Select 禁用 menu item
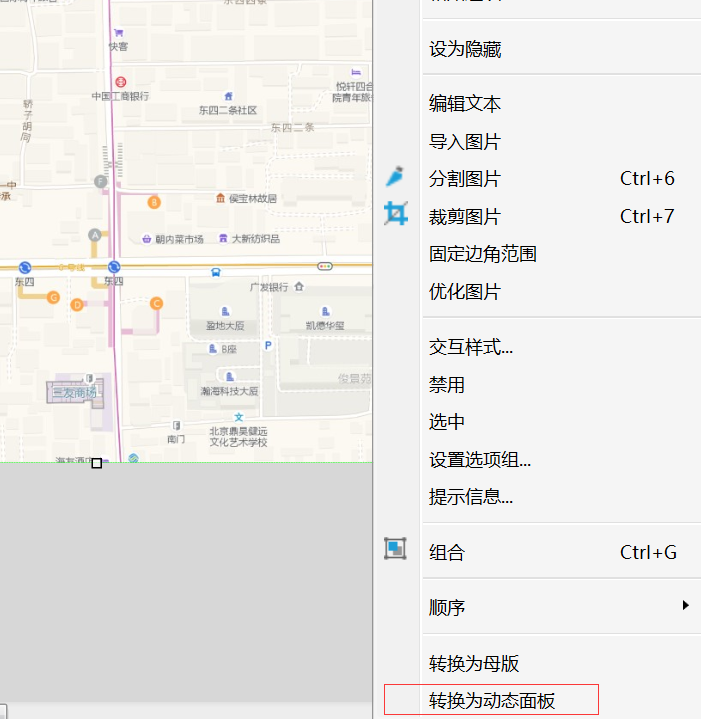 click(x=447, y=384)
